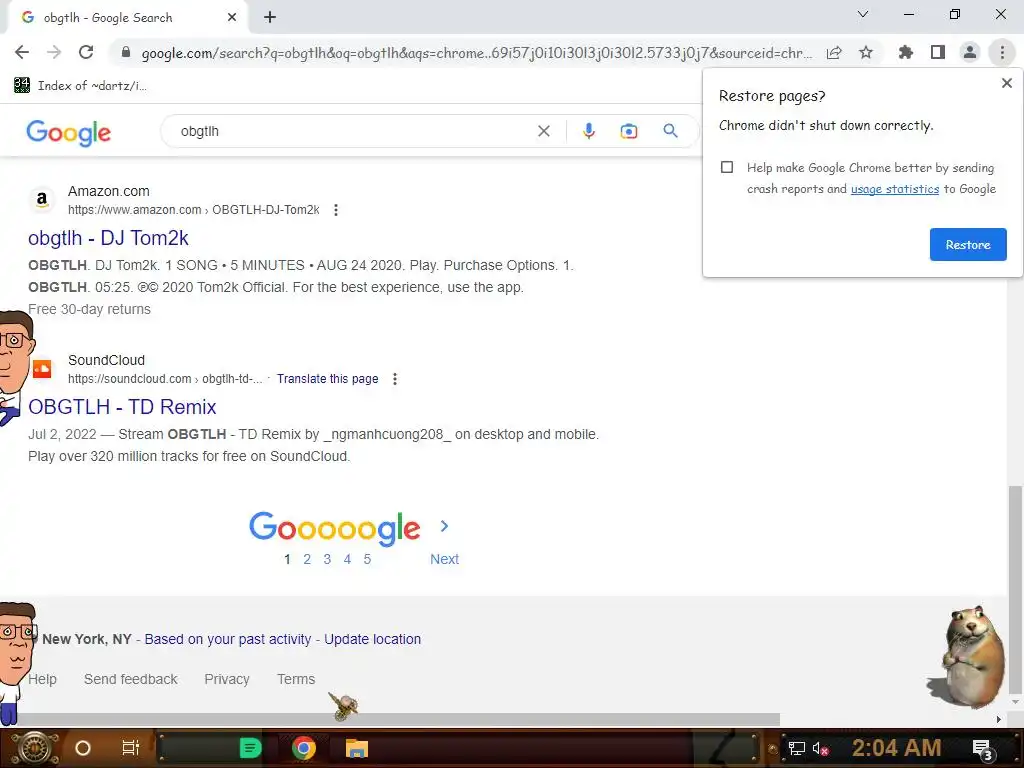Open the Chrome profile avatar

(970, 52)
